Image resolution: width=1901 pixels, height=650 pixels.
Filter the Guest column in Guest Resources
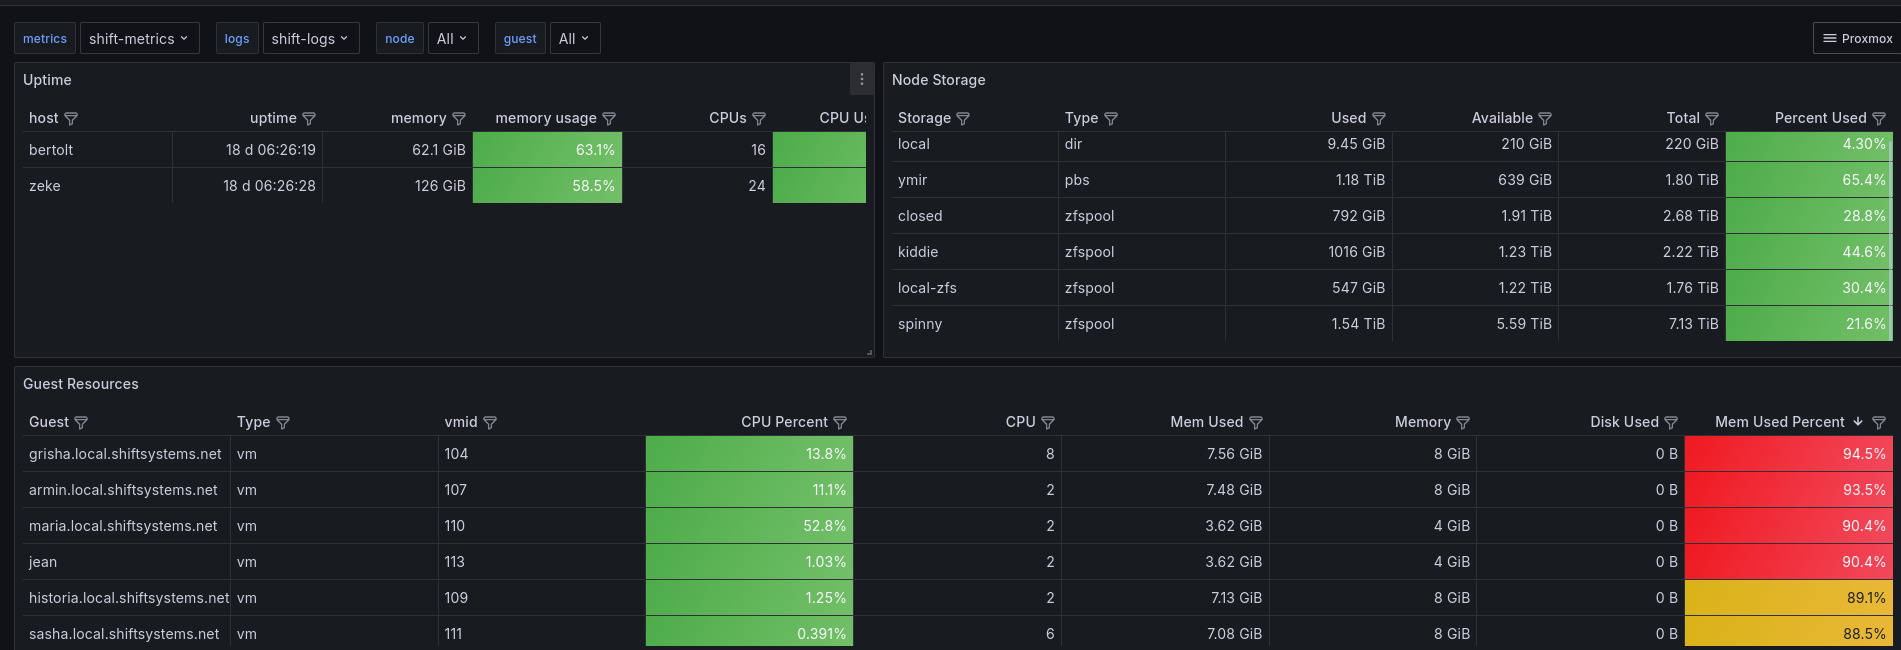81,423
